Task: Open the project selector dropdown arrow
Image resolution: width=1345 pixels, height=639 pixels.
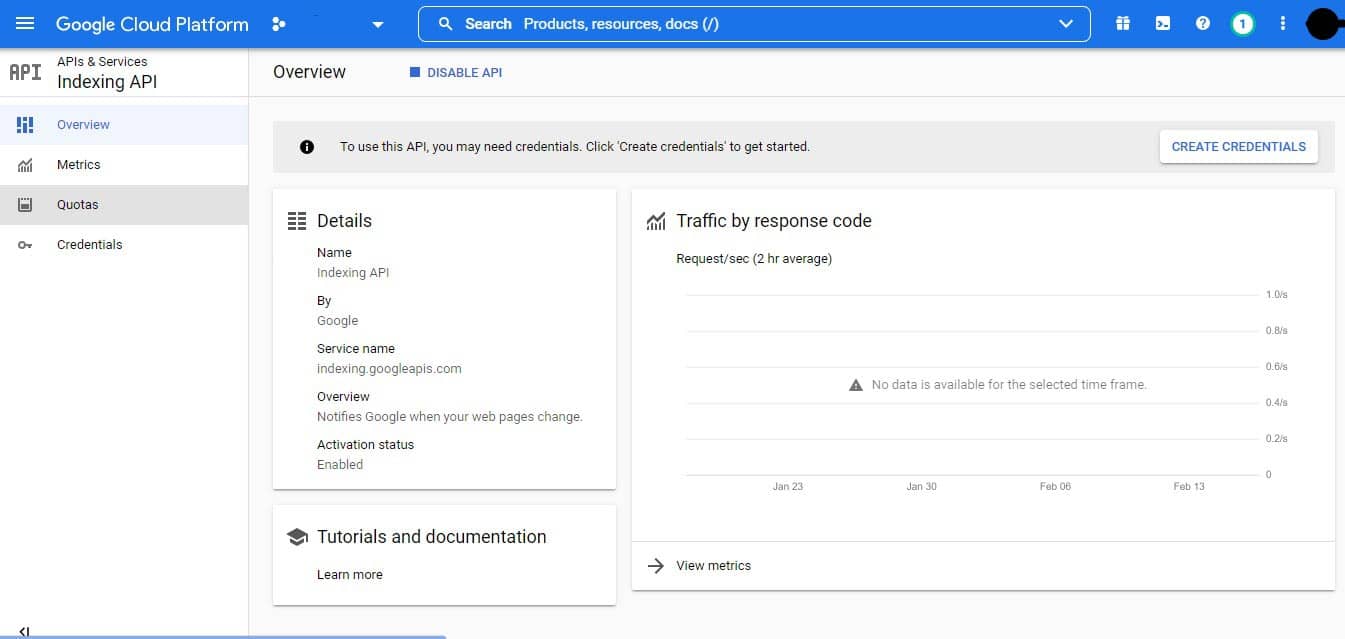Action: (x=377, y=22)
